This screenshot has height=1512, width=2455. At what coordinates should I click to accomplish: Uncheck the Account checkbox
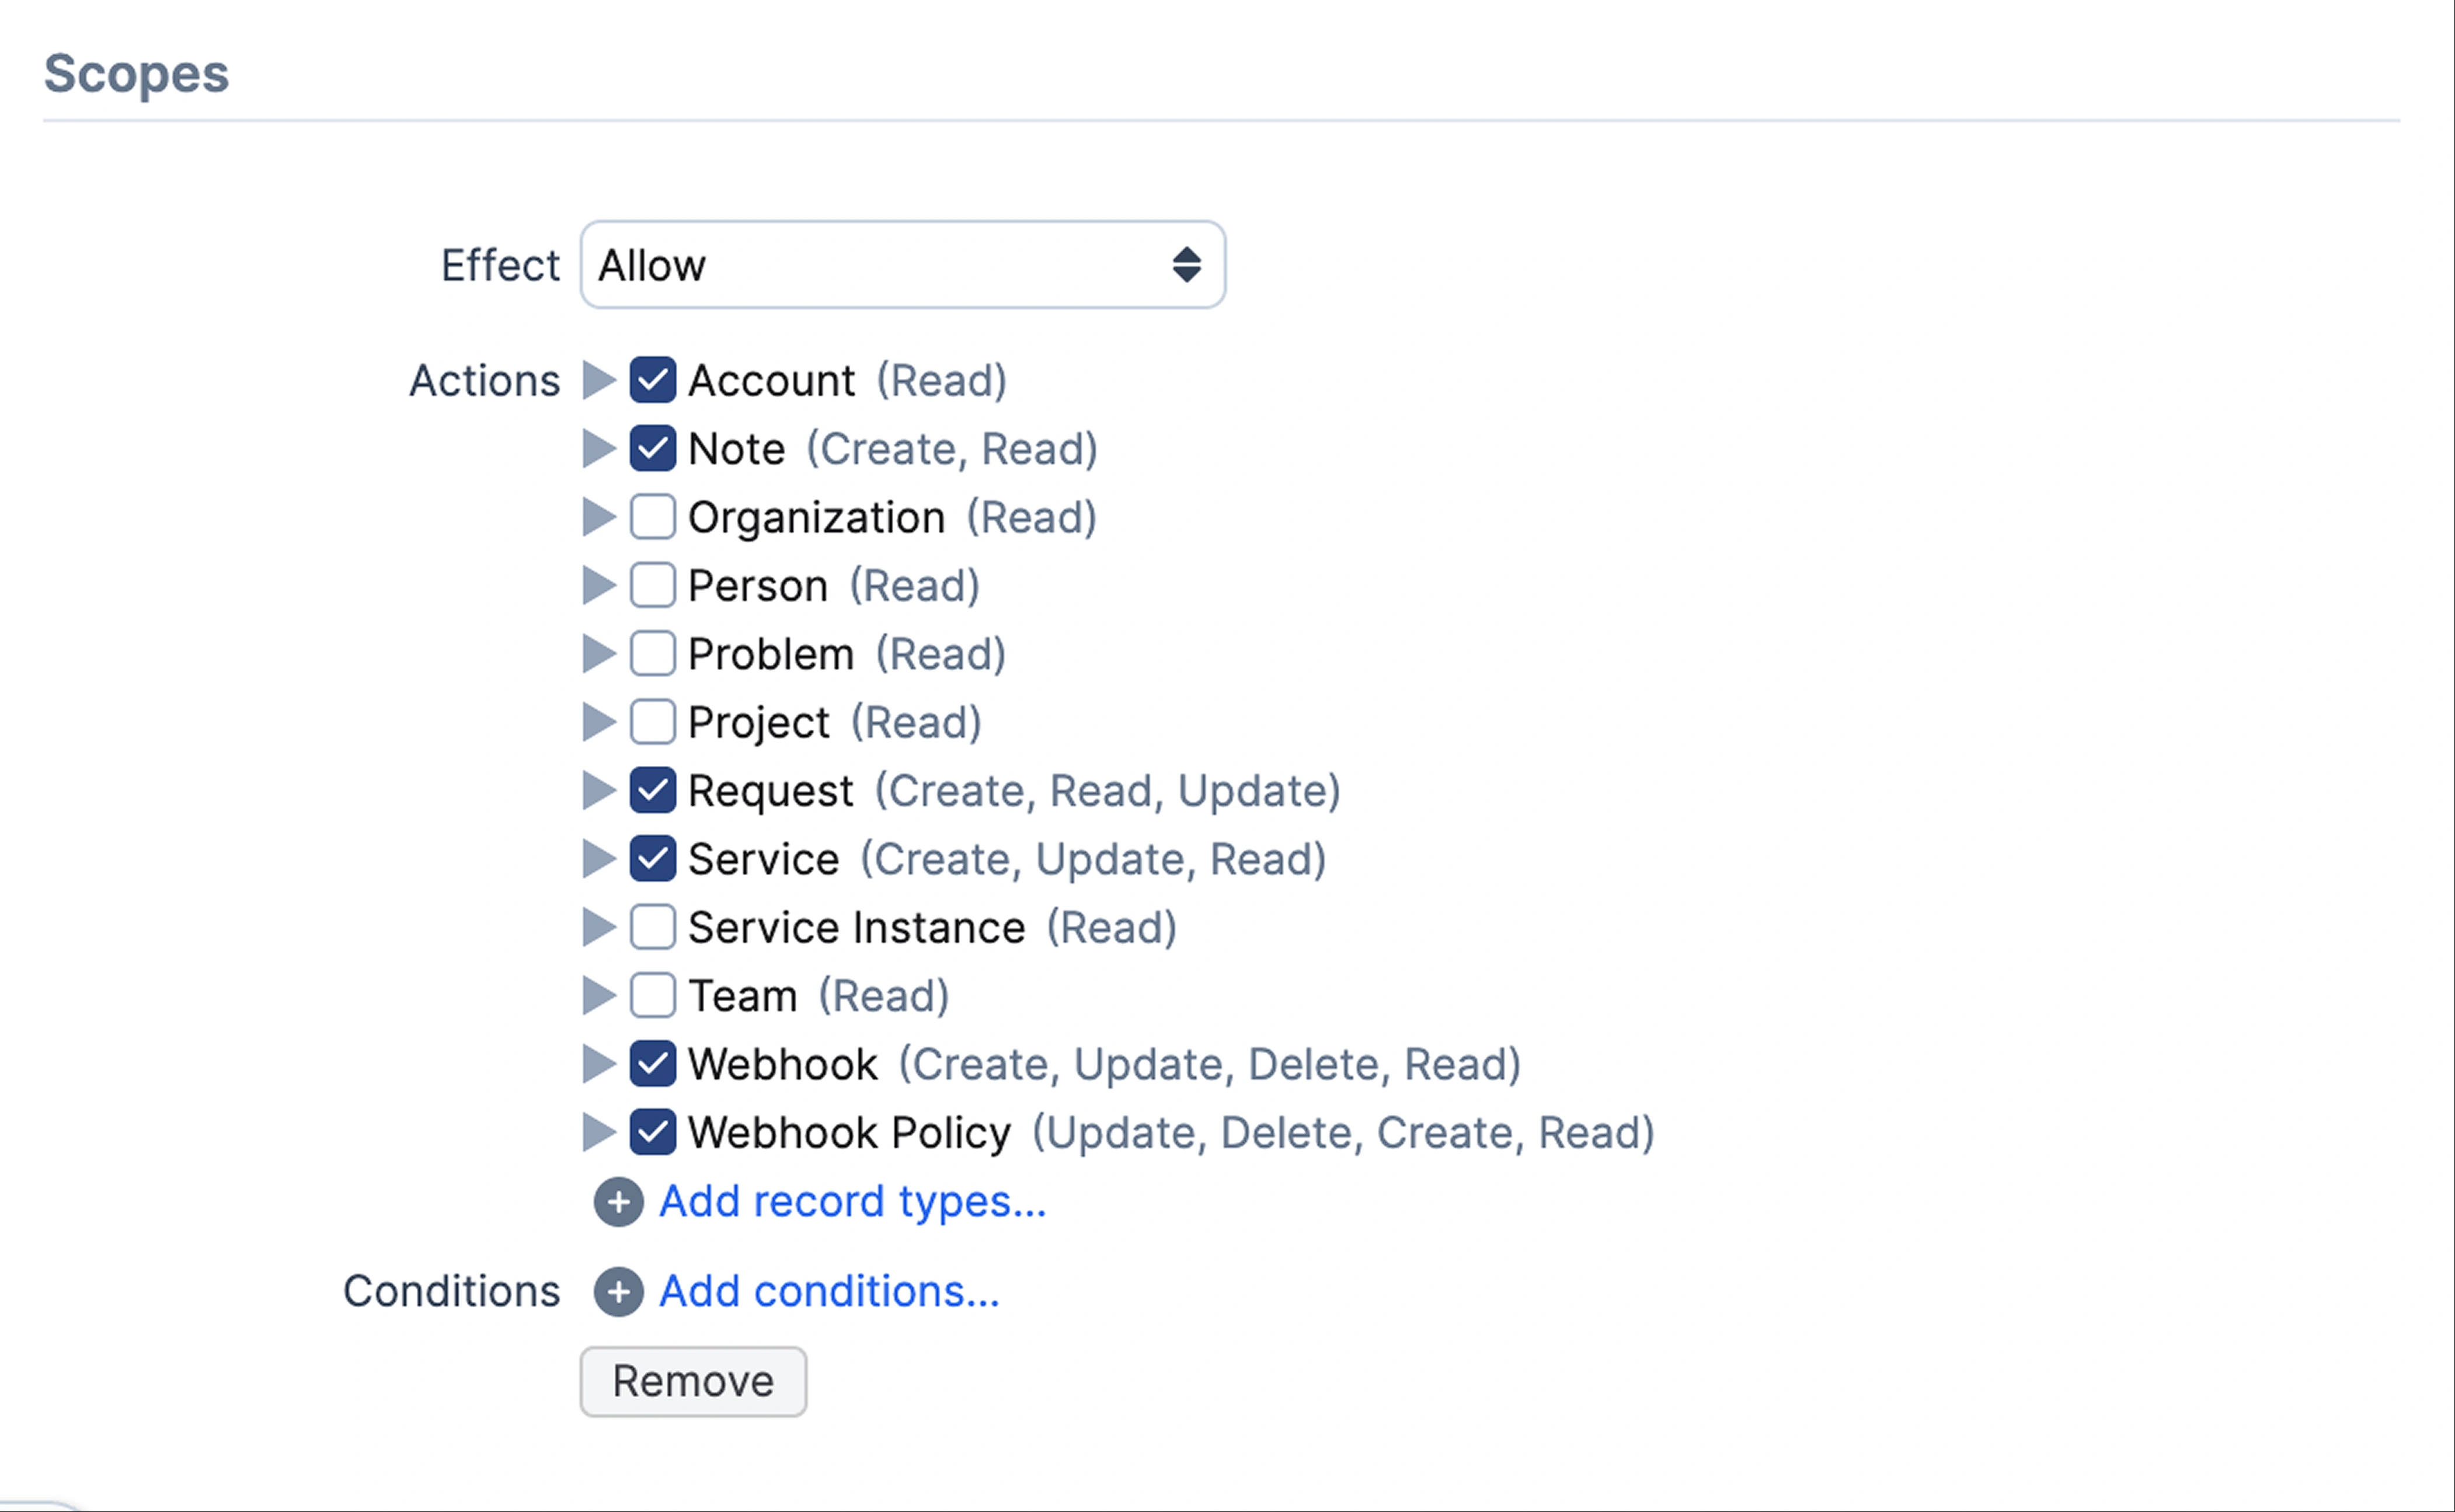click(652, 380)
